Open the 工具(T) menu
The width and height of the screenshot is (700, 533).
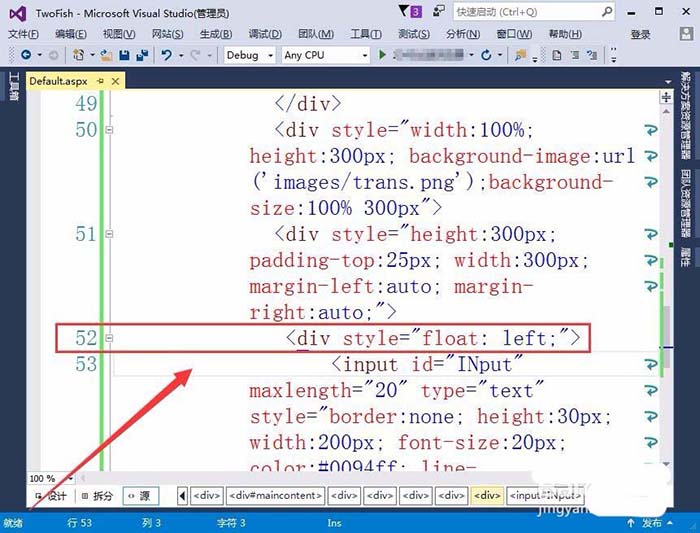pos(366,34)
